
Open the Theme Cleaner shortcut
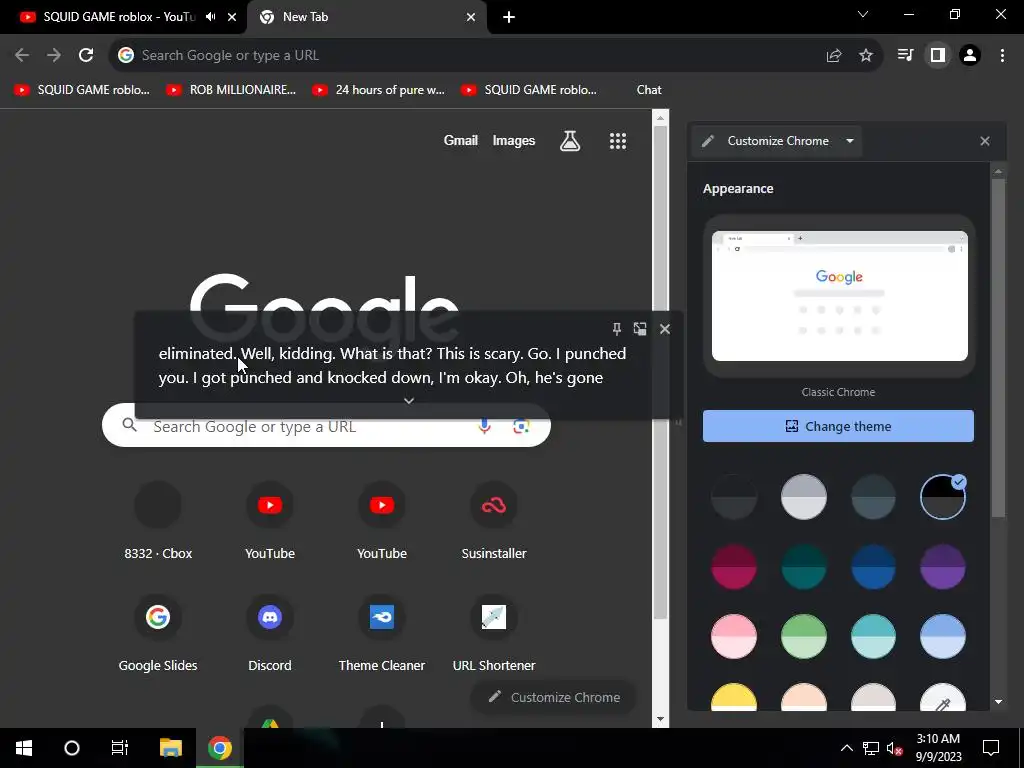(x=381, y=634)
